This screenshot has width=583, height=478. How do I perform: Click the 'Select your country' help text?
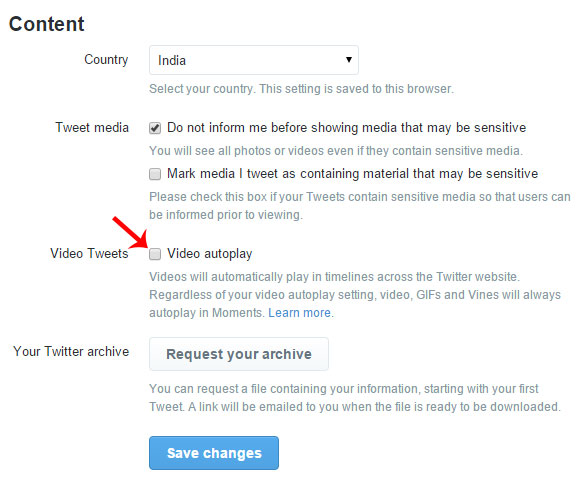(x=302, y=89)
